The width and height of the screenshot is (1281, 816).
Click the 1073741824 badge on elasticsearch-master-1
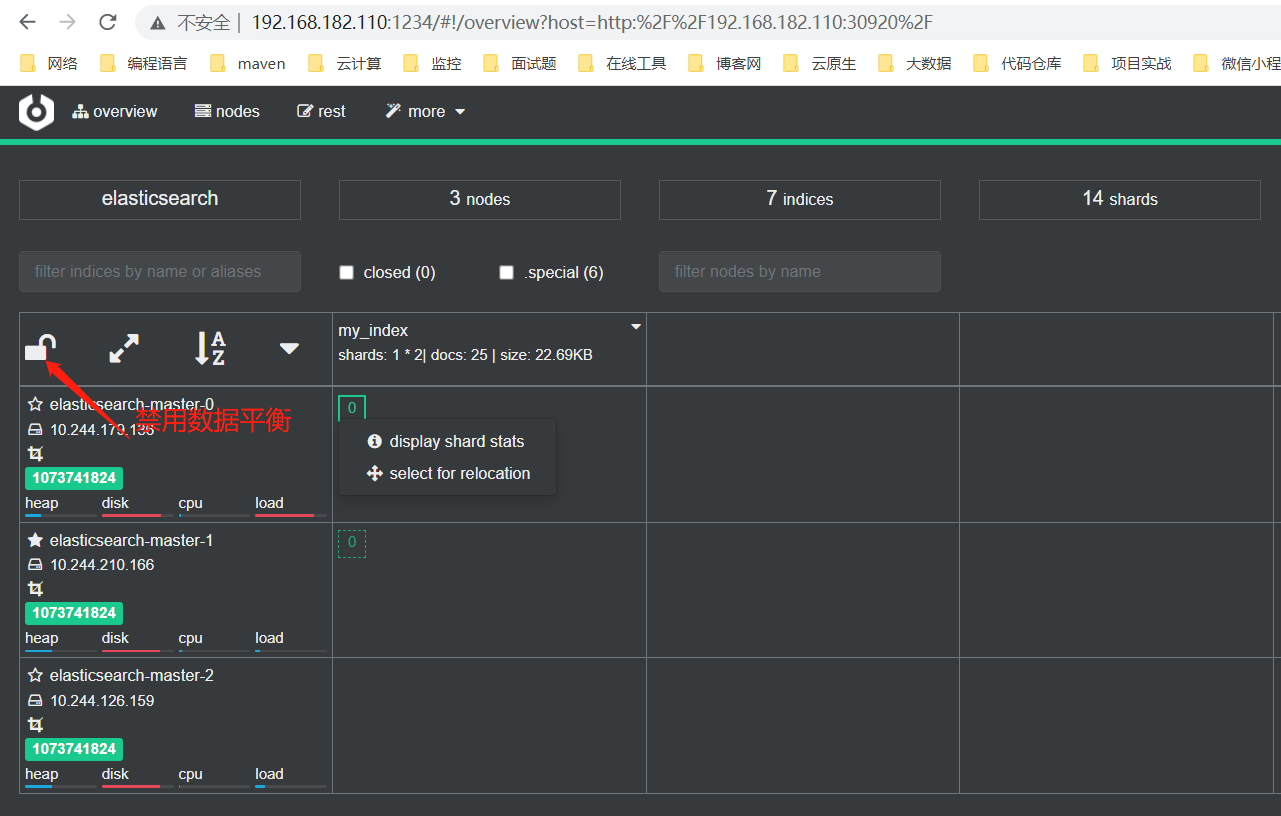tap(74, 613)
